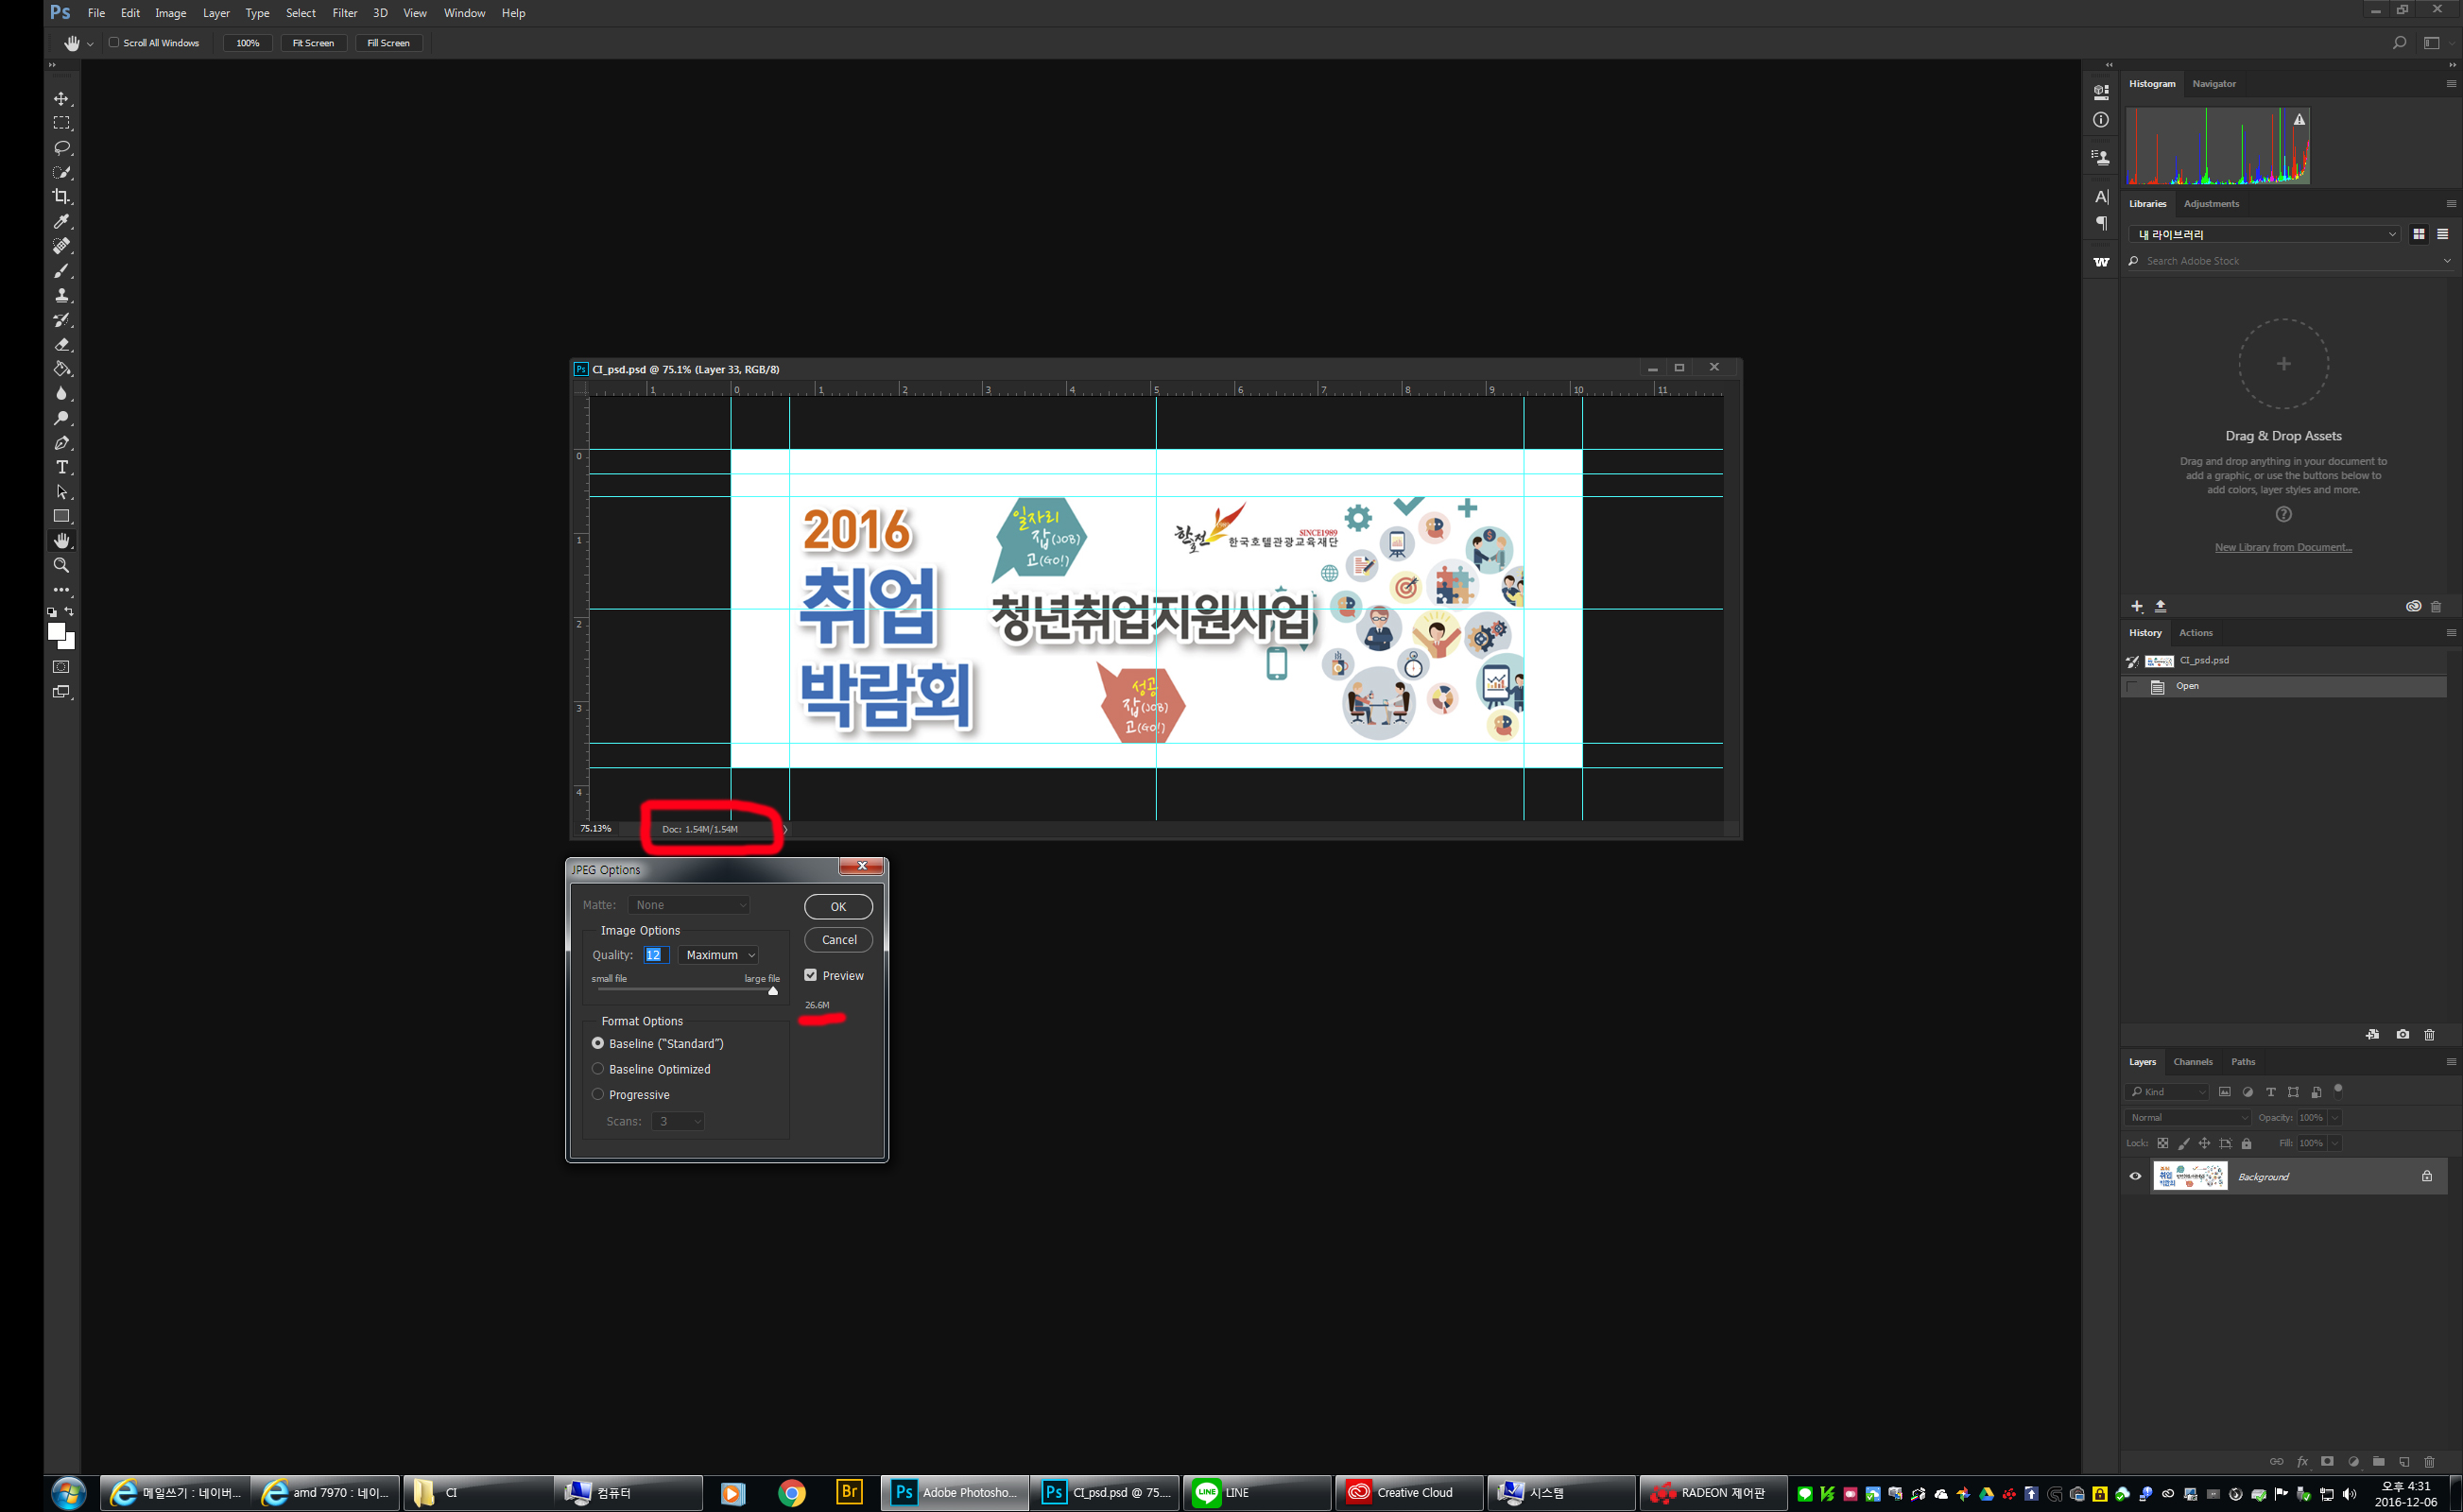
Task: Select the Rectangular Marquee tool
Action: (61, 123)
